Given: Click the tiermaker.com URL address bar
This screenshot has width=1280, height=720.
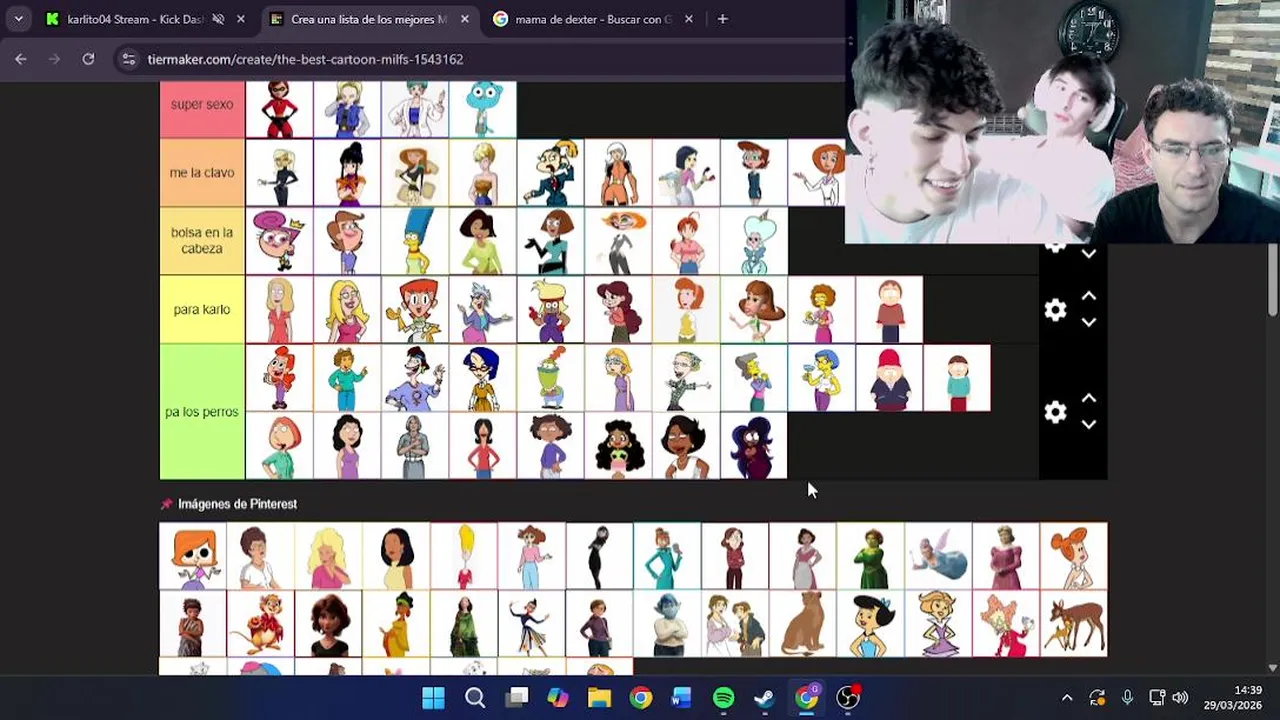Looking at the screenshot, I should (x=305, y=59).
